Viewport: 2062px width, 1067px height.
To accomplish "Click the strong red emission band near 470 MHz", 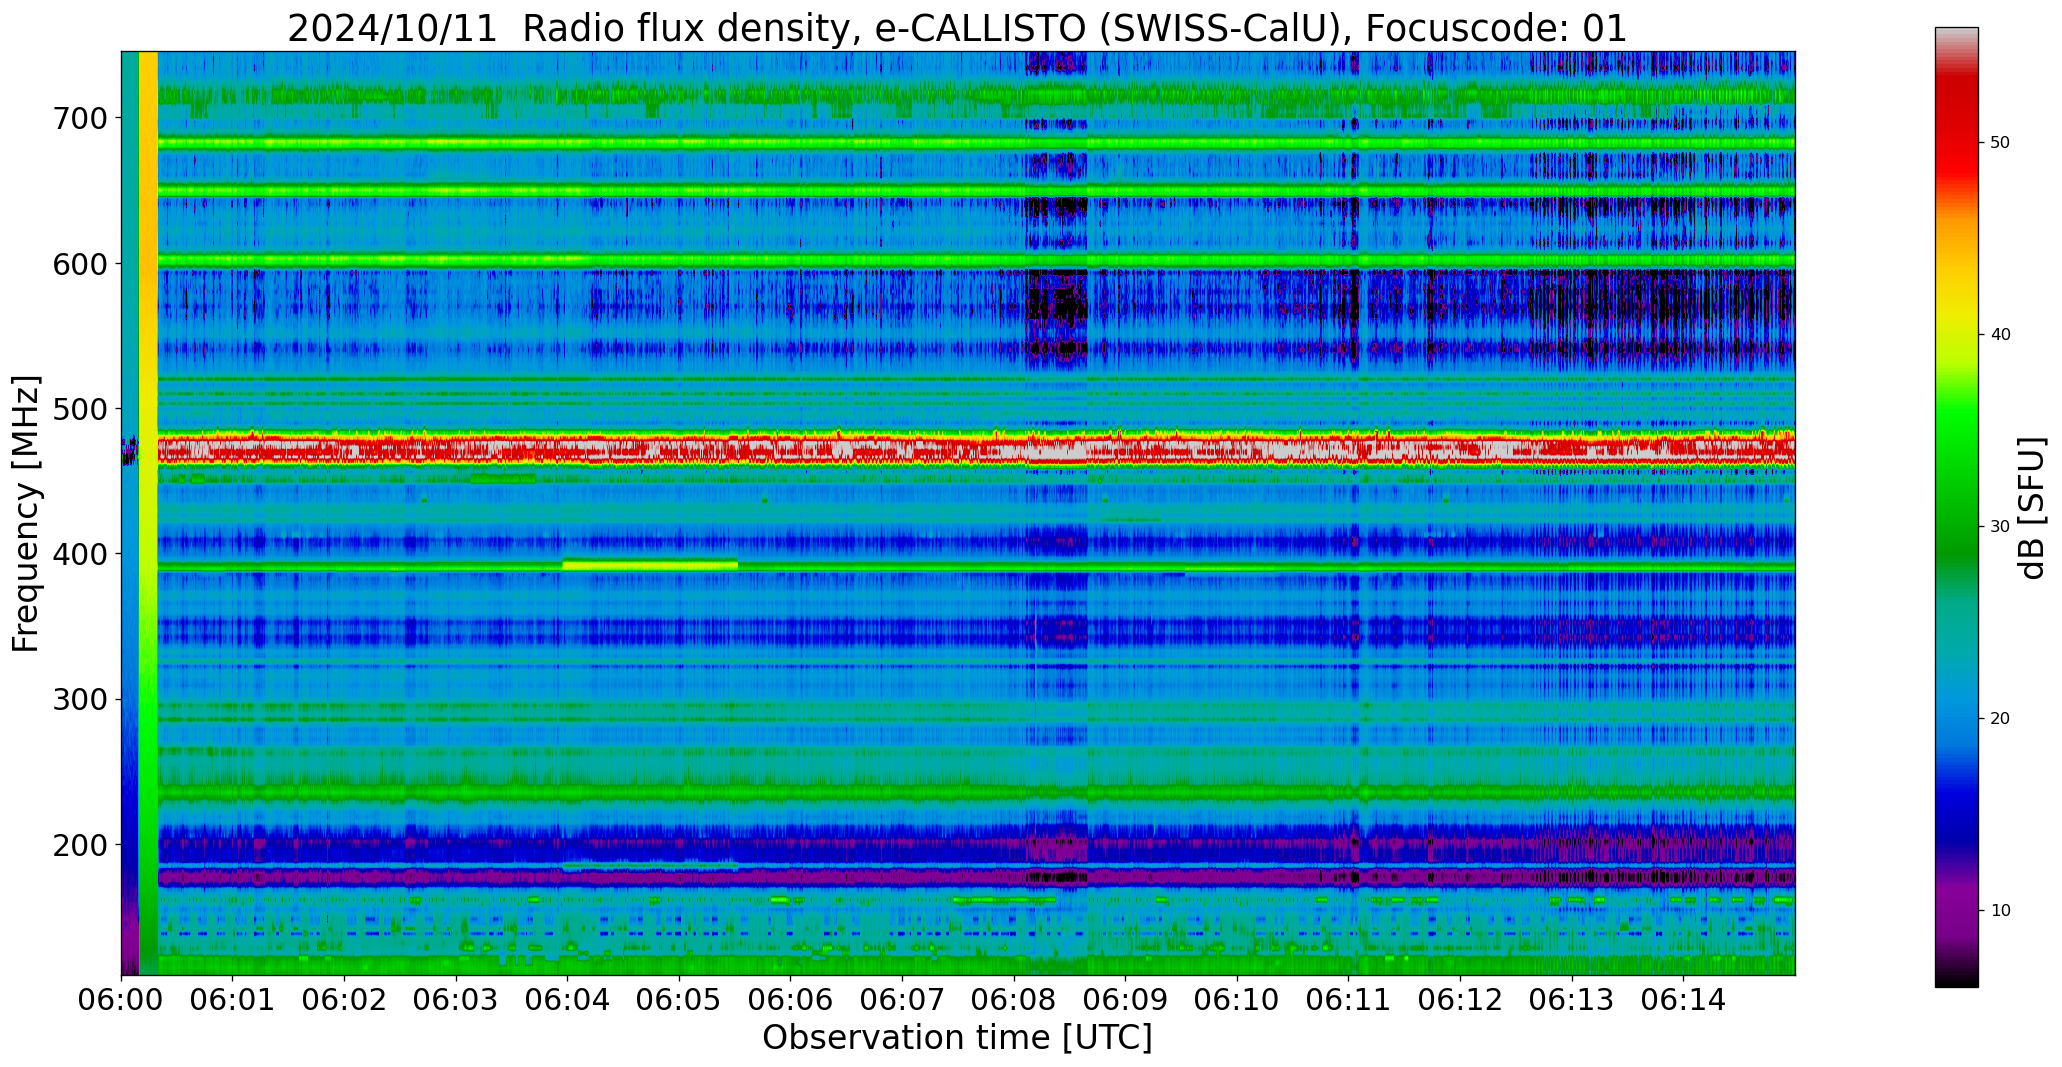I will (976, 450).
